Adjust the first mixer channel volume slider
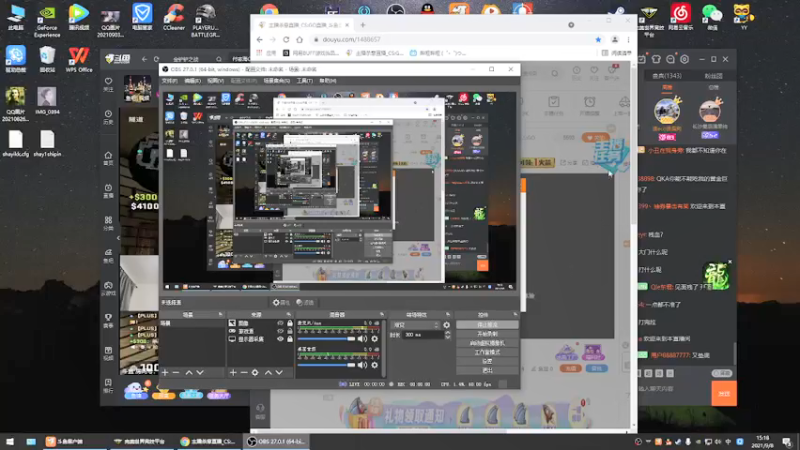This screenshot has height=450, width=800. pyautogui.click(x=326, y=339)
